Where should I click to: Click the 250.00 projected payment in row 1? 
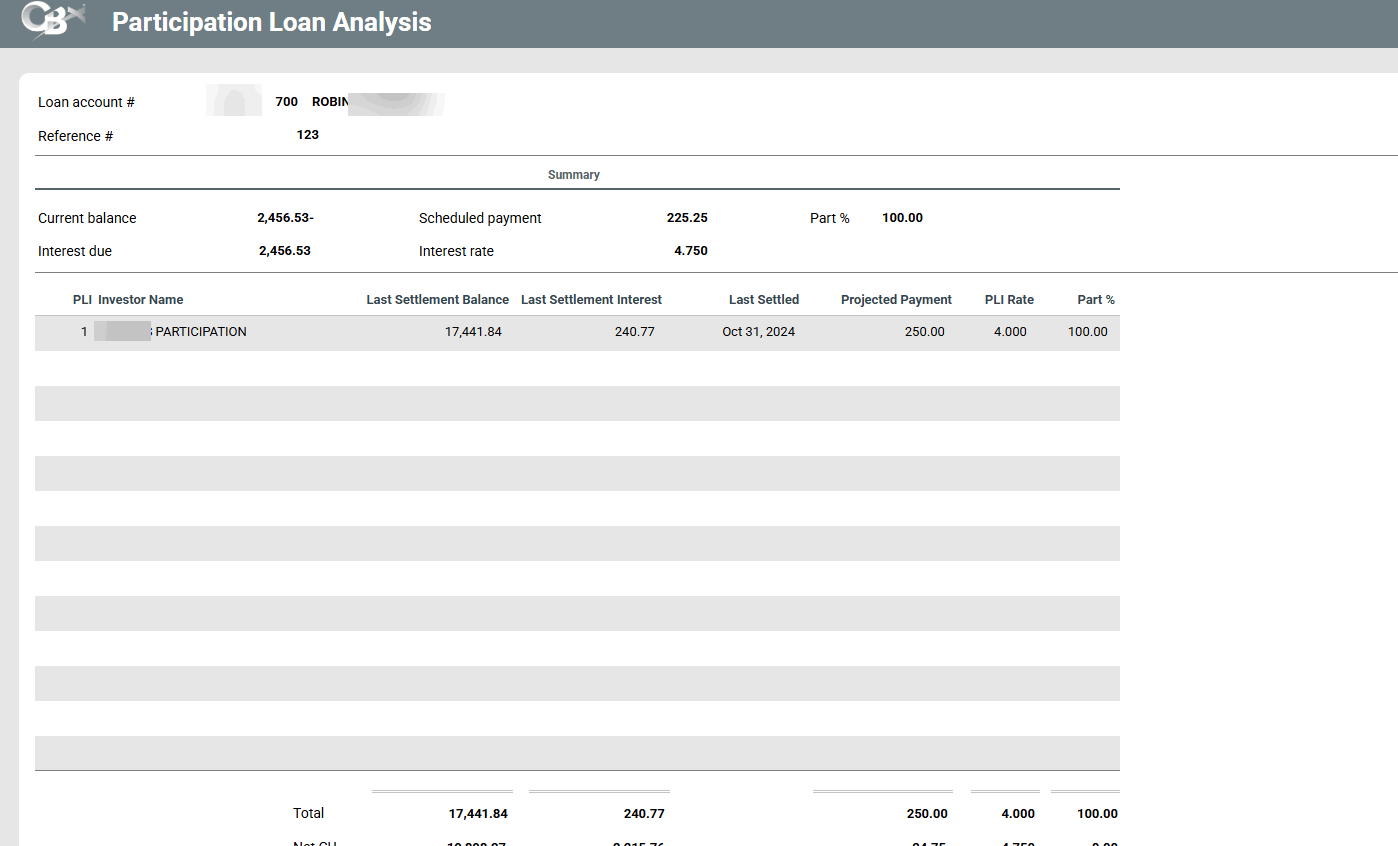coord(924,332)
